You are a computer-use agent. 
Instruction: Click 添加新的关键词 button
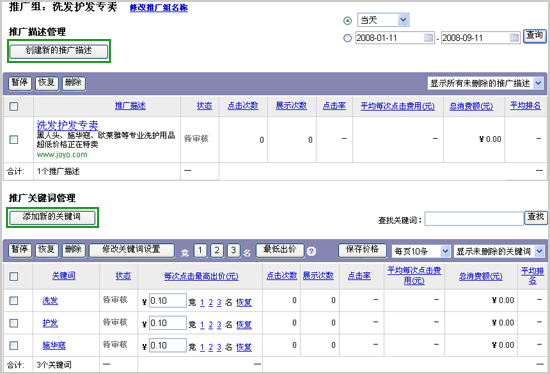pyautogui.click(x=52, y=217)
